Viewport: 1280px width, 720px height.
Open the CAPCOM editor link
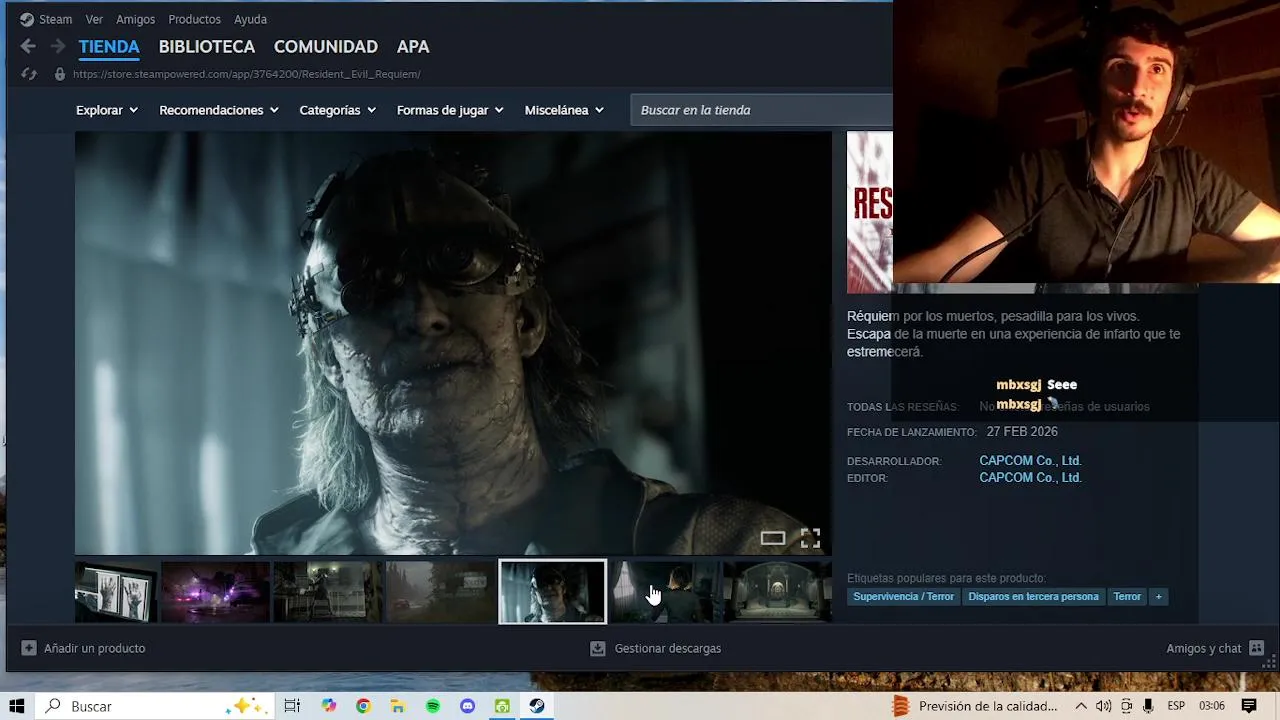coord(1030,478)
